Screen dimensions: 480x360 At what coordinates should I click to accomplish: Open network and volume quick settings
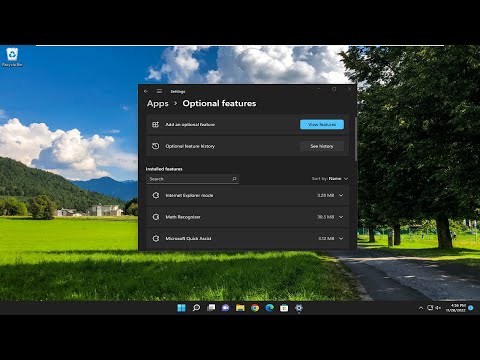(x=434, y=308)
